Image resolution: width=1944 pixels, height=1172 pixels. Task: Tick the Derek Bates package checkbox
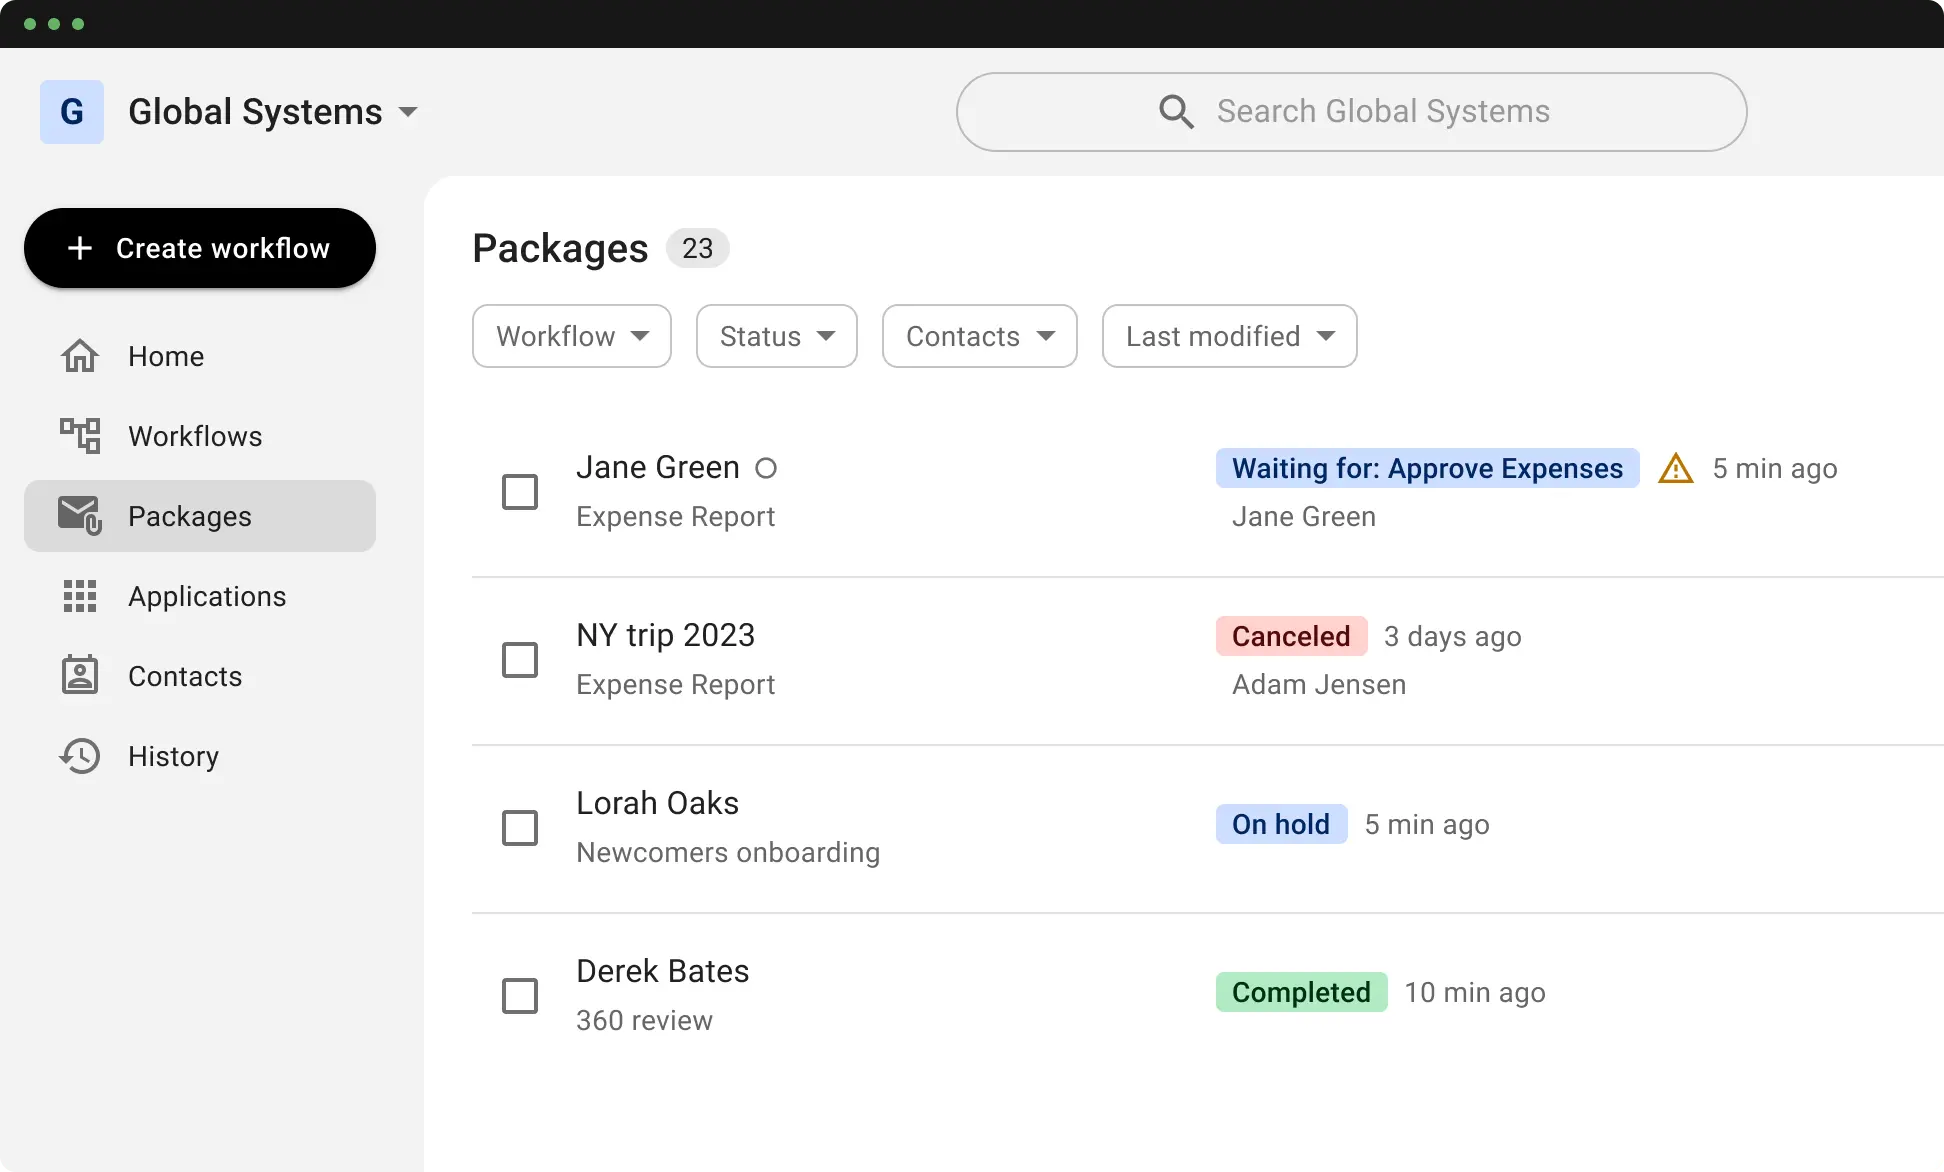pyautogui.click(x=520, y=996)
